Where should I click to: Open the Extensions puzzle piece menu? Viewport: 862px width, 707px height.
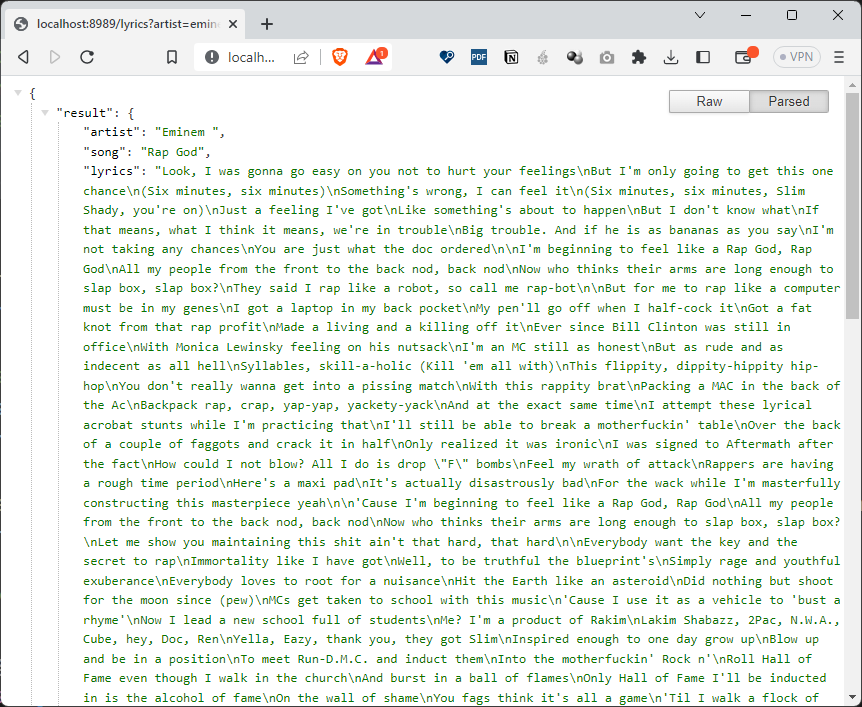pos(639,57)
